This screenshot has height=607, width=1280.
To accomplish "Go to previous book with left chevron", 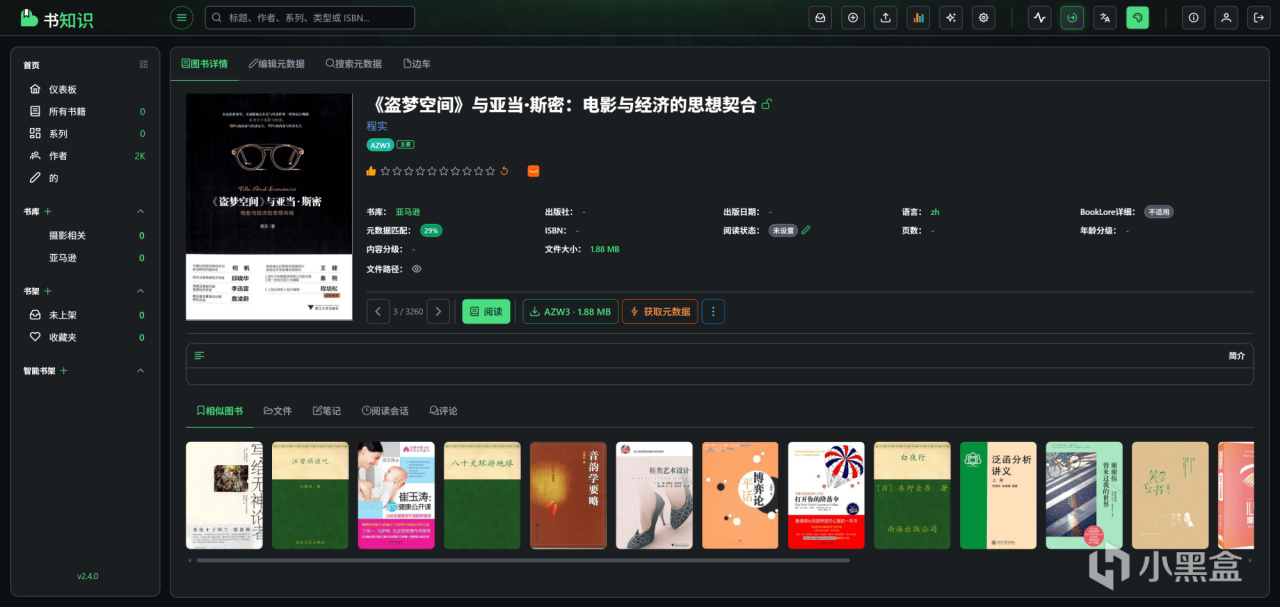I will tap(378, 311).
